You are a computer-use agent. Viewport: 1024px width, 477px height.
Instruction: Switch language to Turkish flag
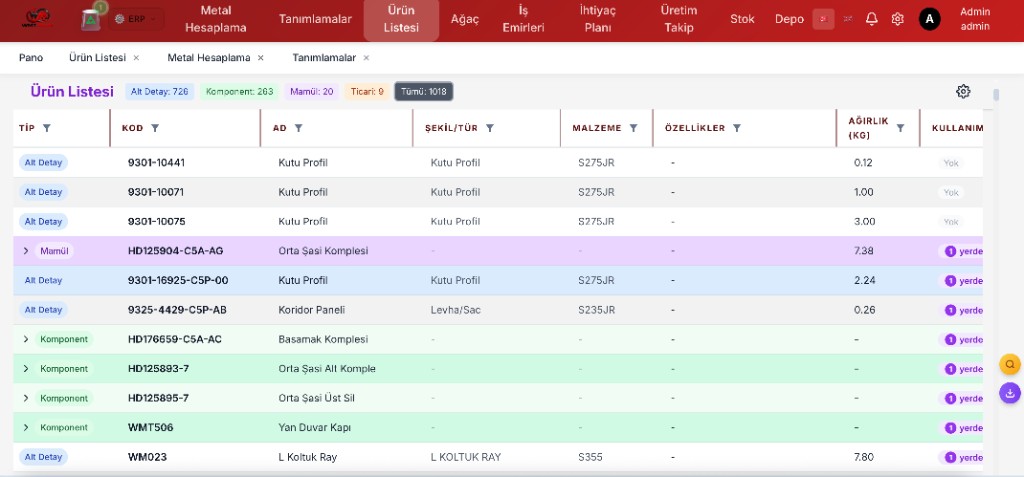[824, 19]
